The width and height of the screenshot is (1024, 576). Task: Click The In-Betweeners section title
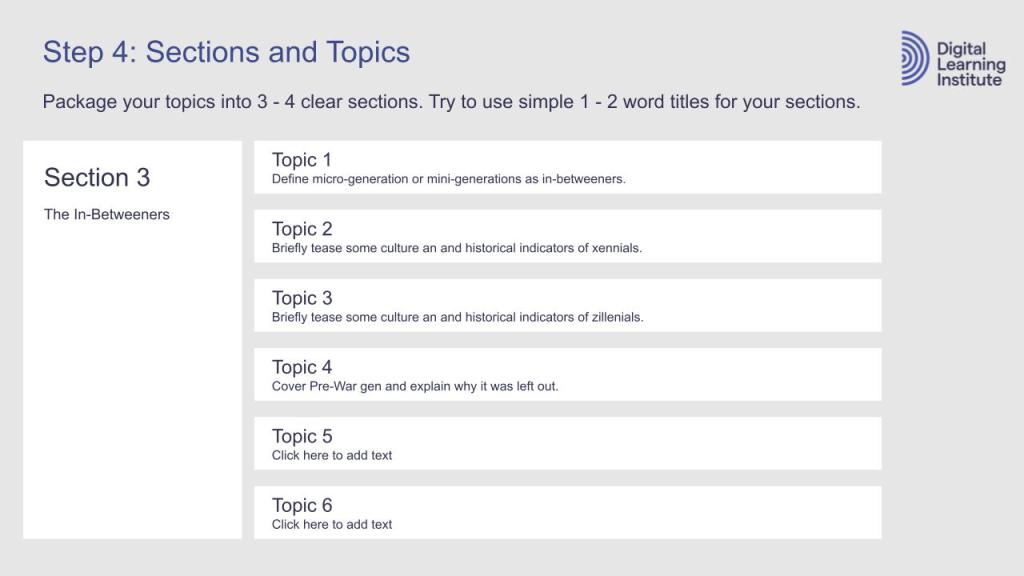point(107,214)
